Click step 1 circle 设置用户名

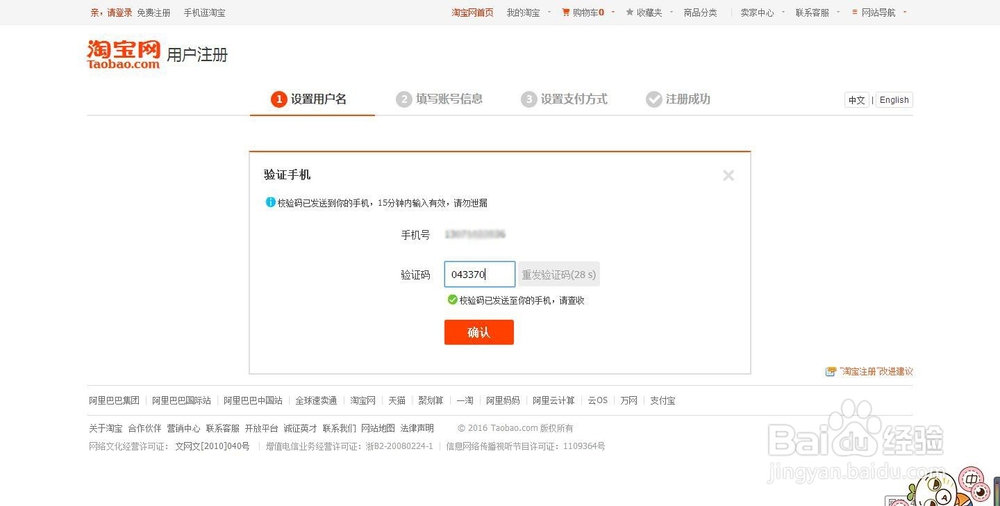coord(278,99)
